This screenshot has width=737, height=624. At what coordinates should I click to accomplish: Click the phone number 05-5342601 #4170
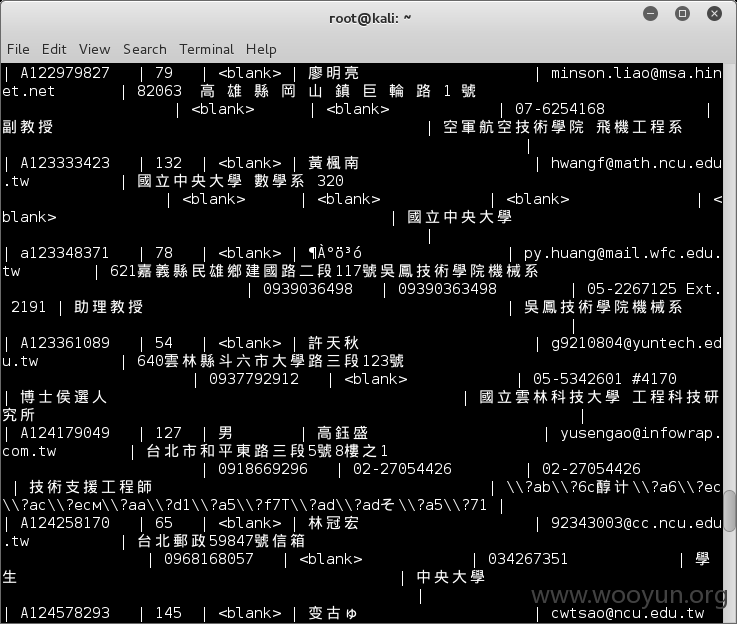(x=605, y=379)
